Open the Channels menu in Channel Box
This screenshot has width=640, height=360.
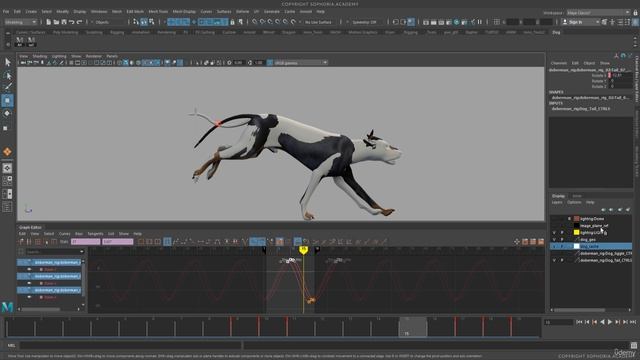click(x=558, y=63)
